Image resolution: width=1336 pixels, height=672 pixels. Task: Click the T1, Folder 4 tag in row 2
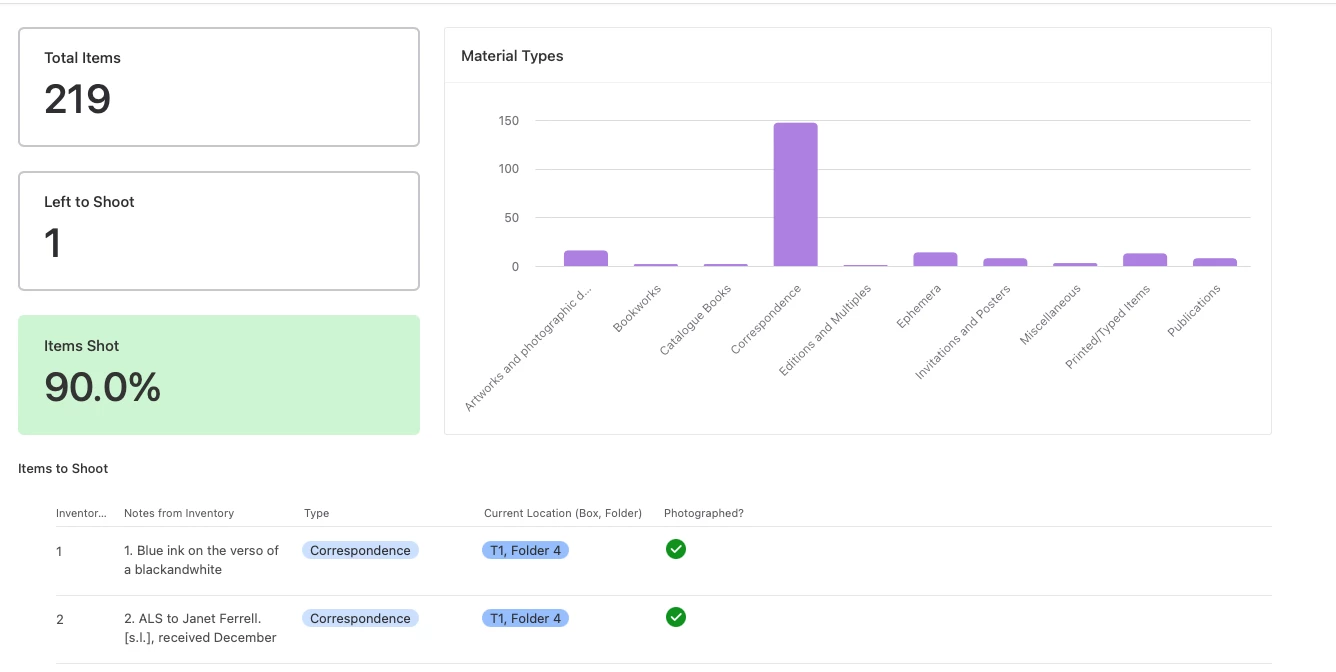coord(526,618)
